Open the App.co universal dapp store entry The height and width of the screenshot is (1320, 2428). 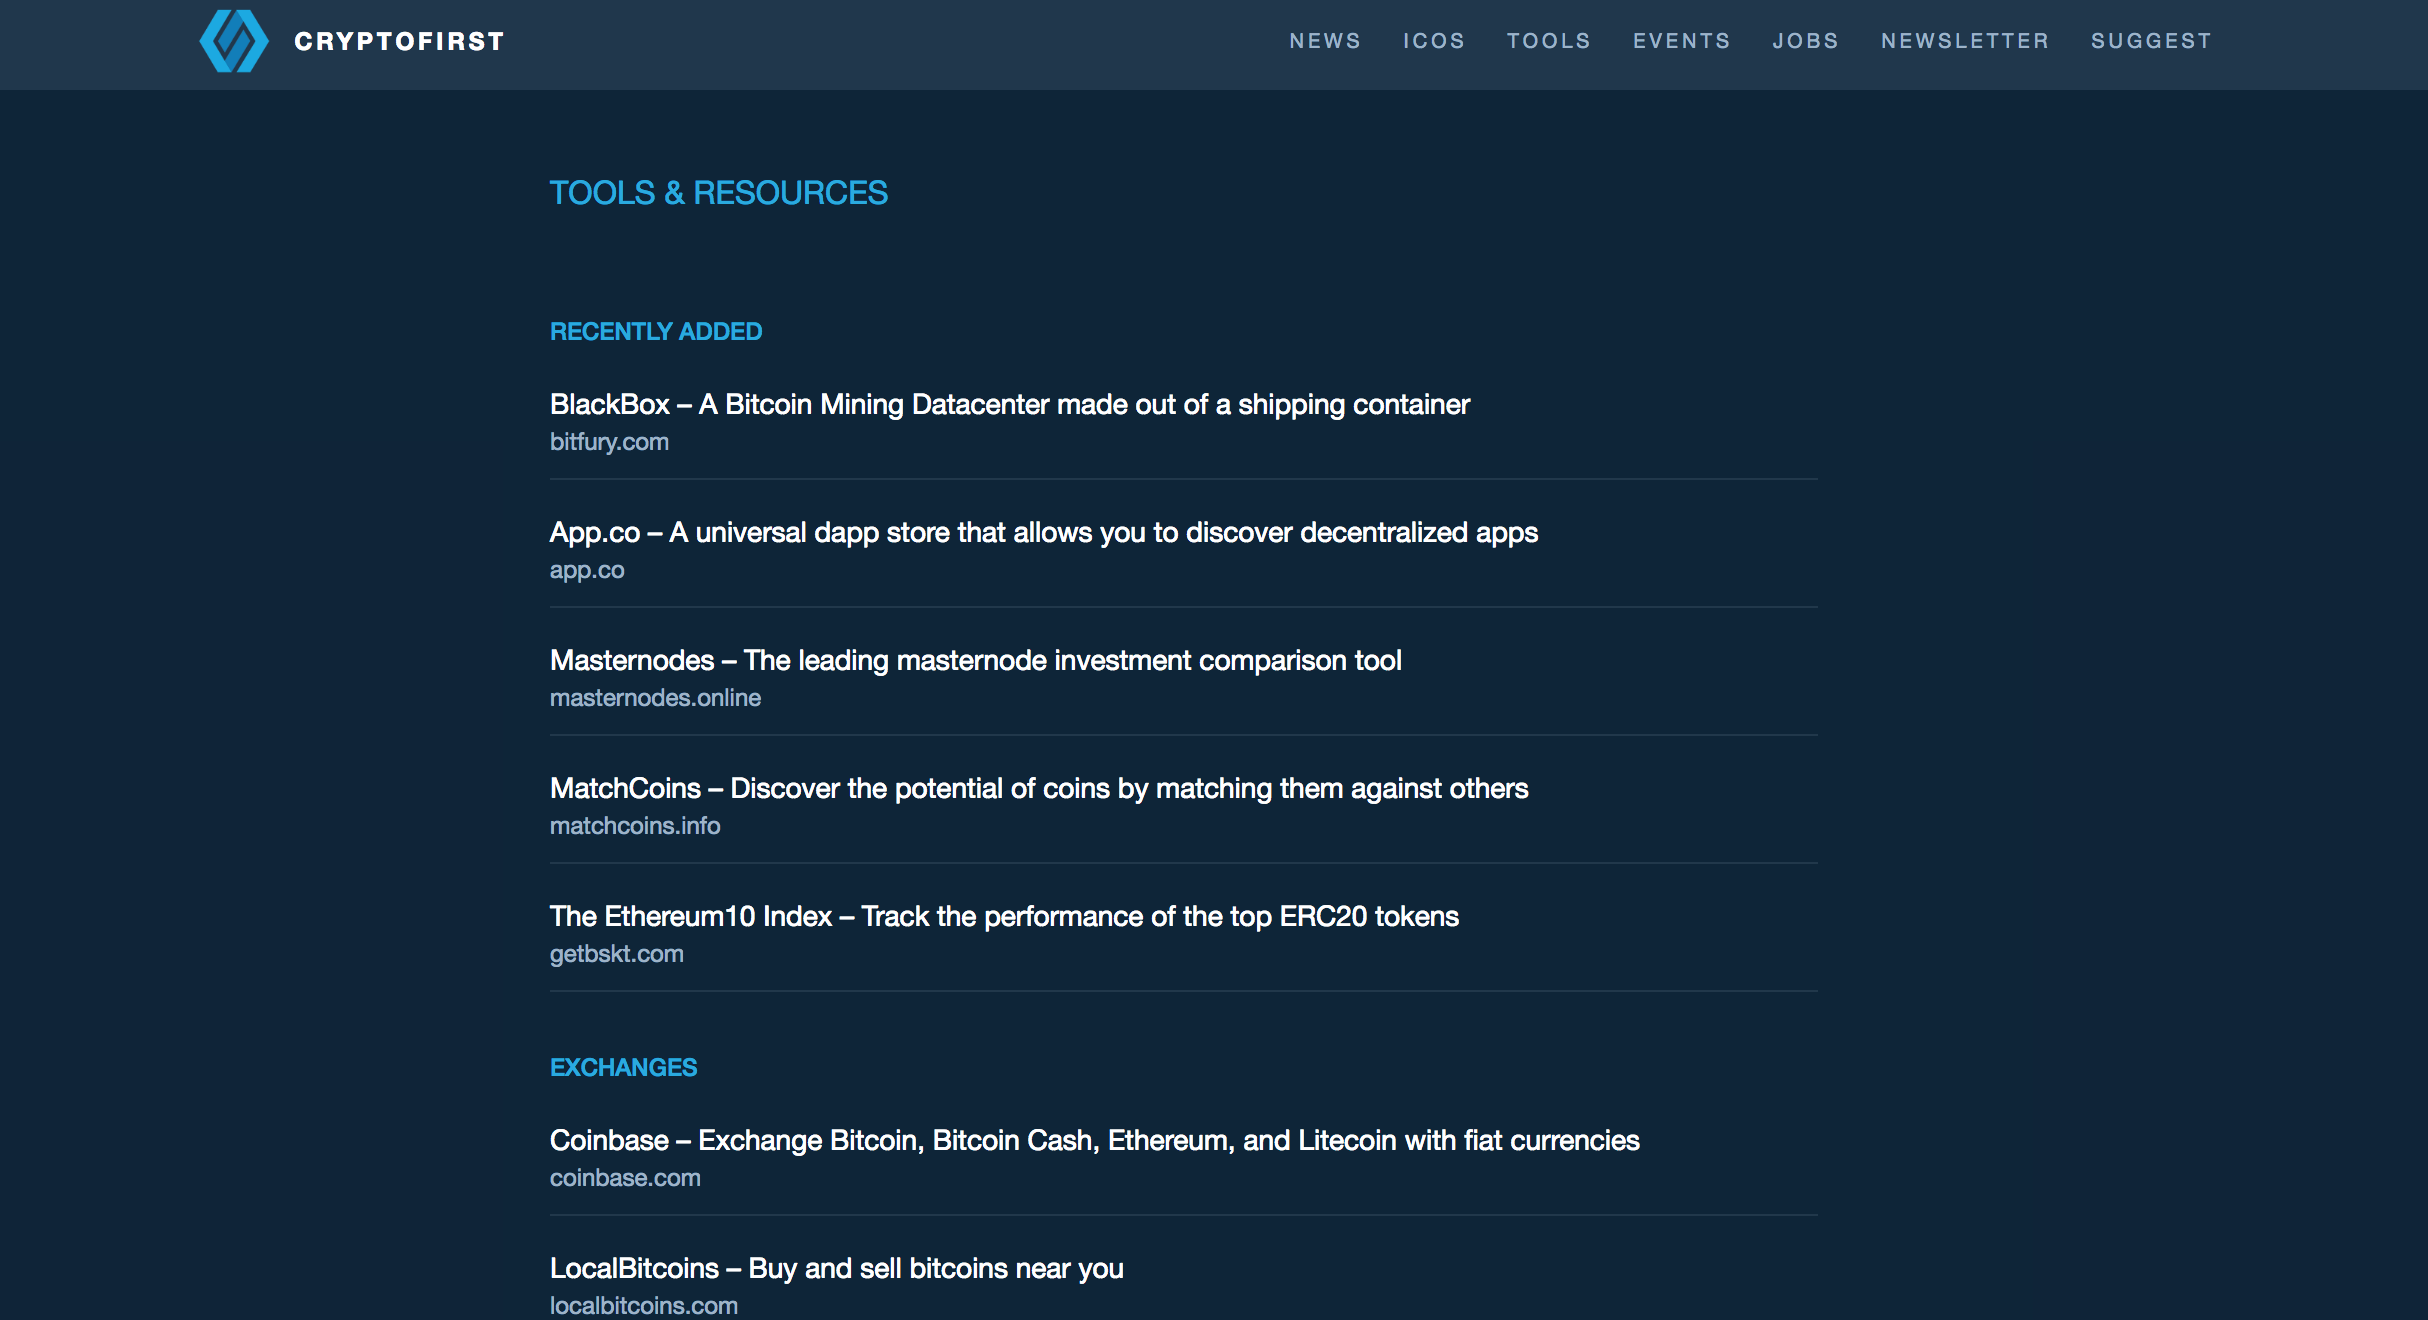tap(1044, 532)
